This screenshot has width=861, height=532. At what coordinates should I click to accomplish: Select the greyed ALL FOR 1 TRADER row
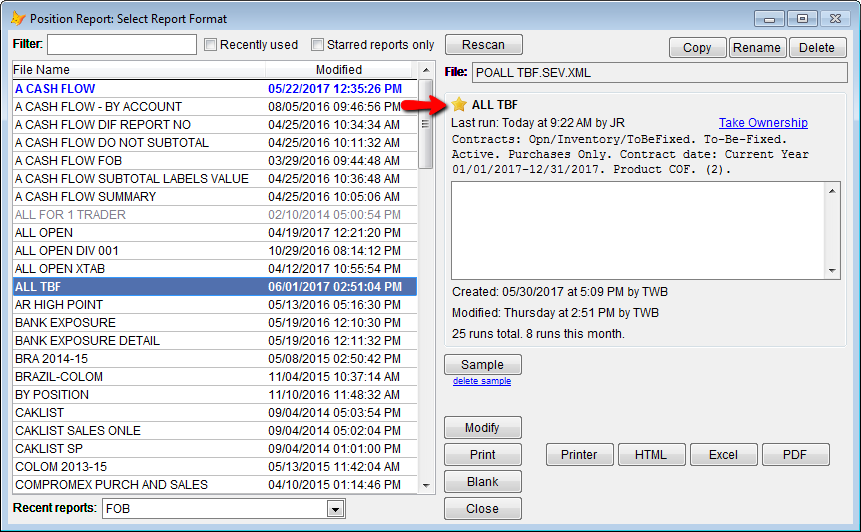point(215,215)
